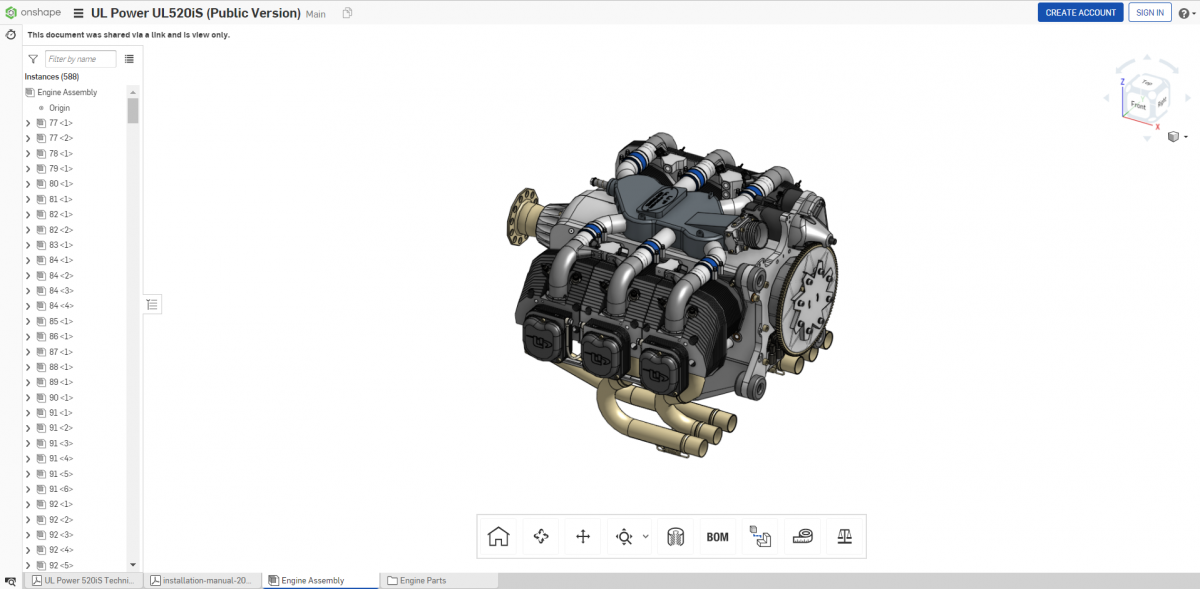
Task: Open the zoom tool dropdown arrow
Action: (646, 536)
